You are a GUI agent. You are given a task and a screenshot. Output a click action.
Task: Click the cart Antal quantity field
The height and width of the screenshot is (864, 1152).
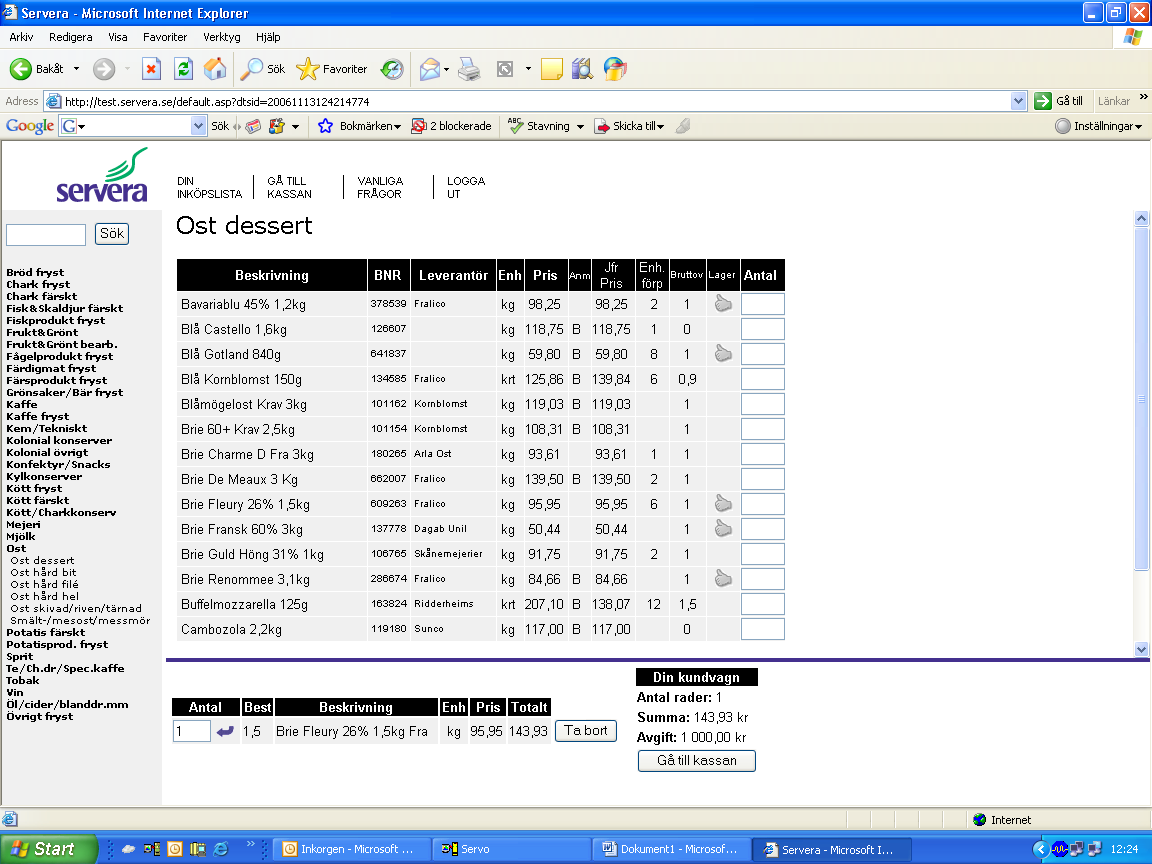(192, 731)
